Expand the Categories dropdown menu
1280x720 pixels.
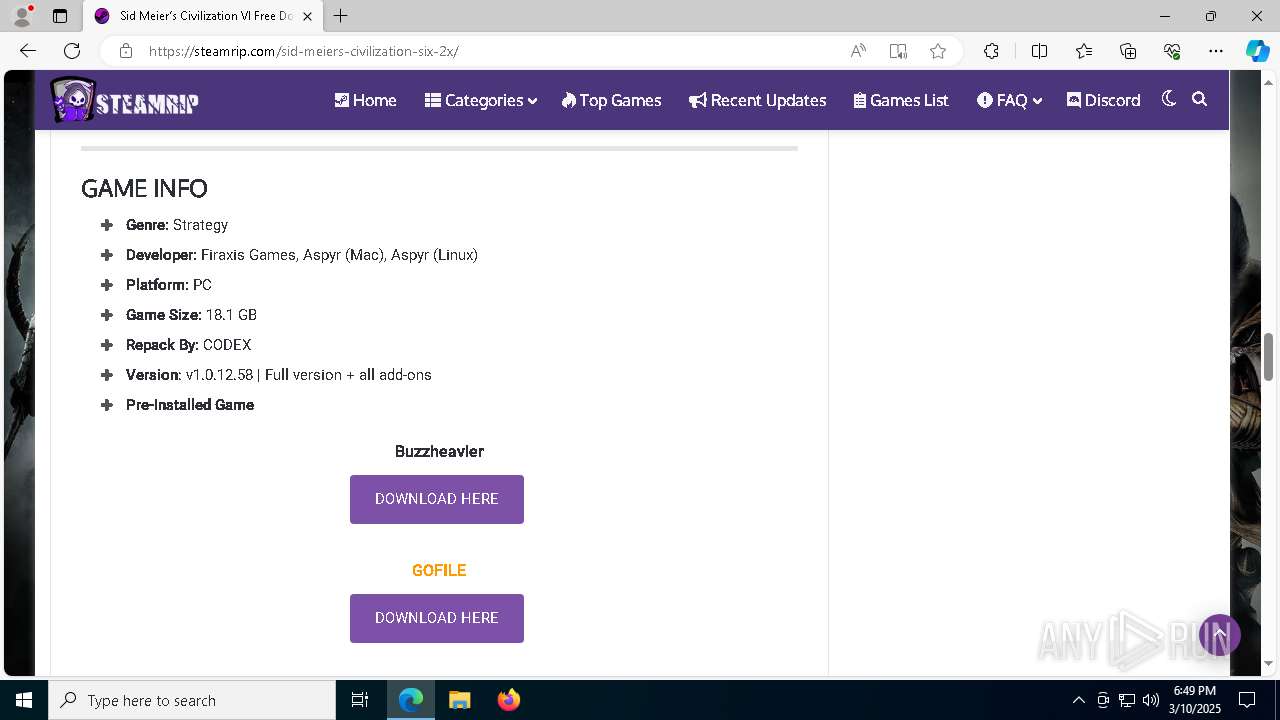[481, 100]
